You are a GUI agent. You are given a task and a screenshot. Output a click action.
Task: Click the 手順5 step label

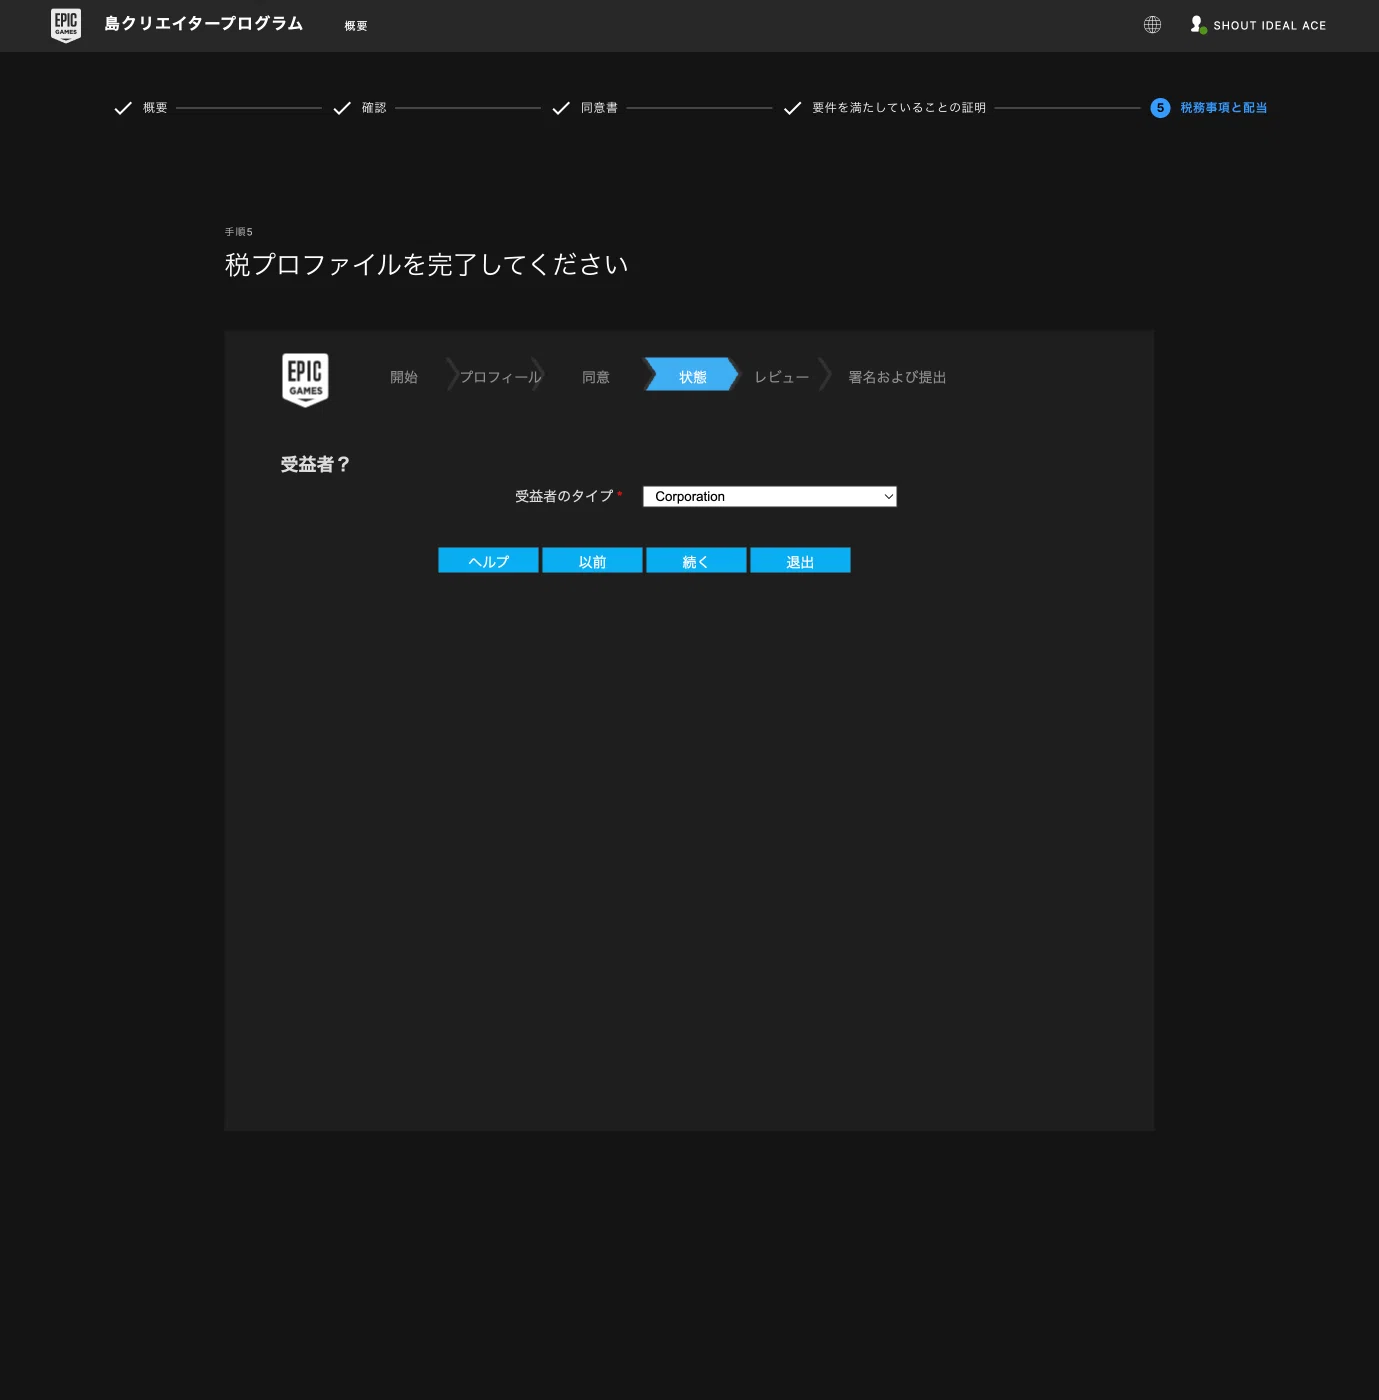click(x=238, y=232)
